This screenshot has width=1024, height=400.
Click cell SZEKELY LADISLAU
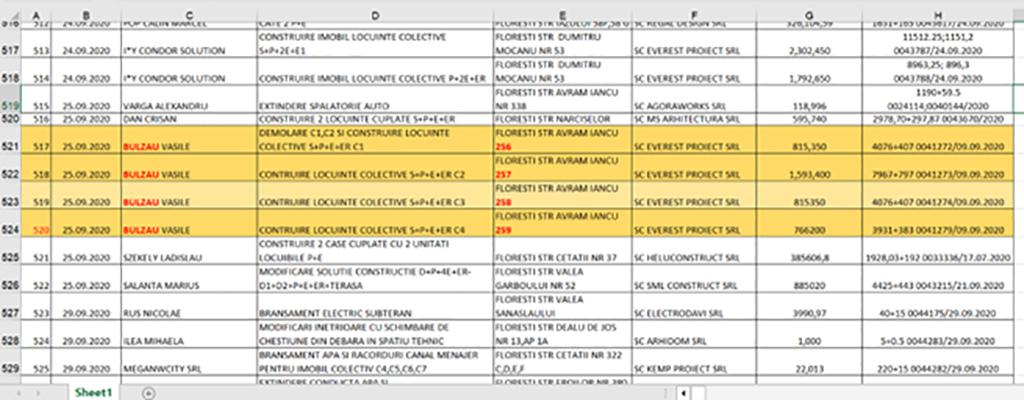pyautogui.click(x=189, y=250)
